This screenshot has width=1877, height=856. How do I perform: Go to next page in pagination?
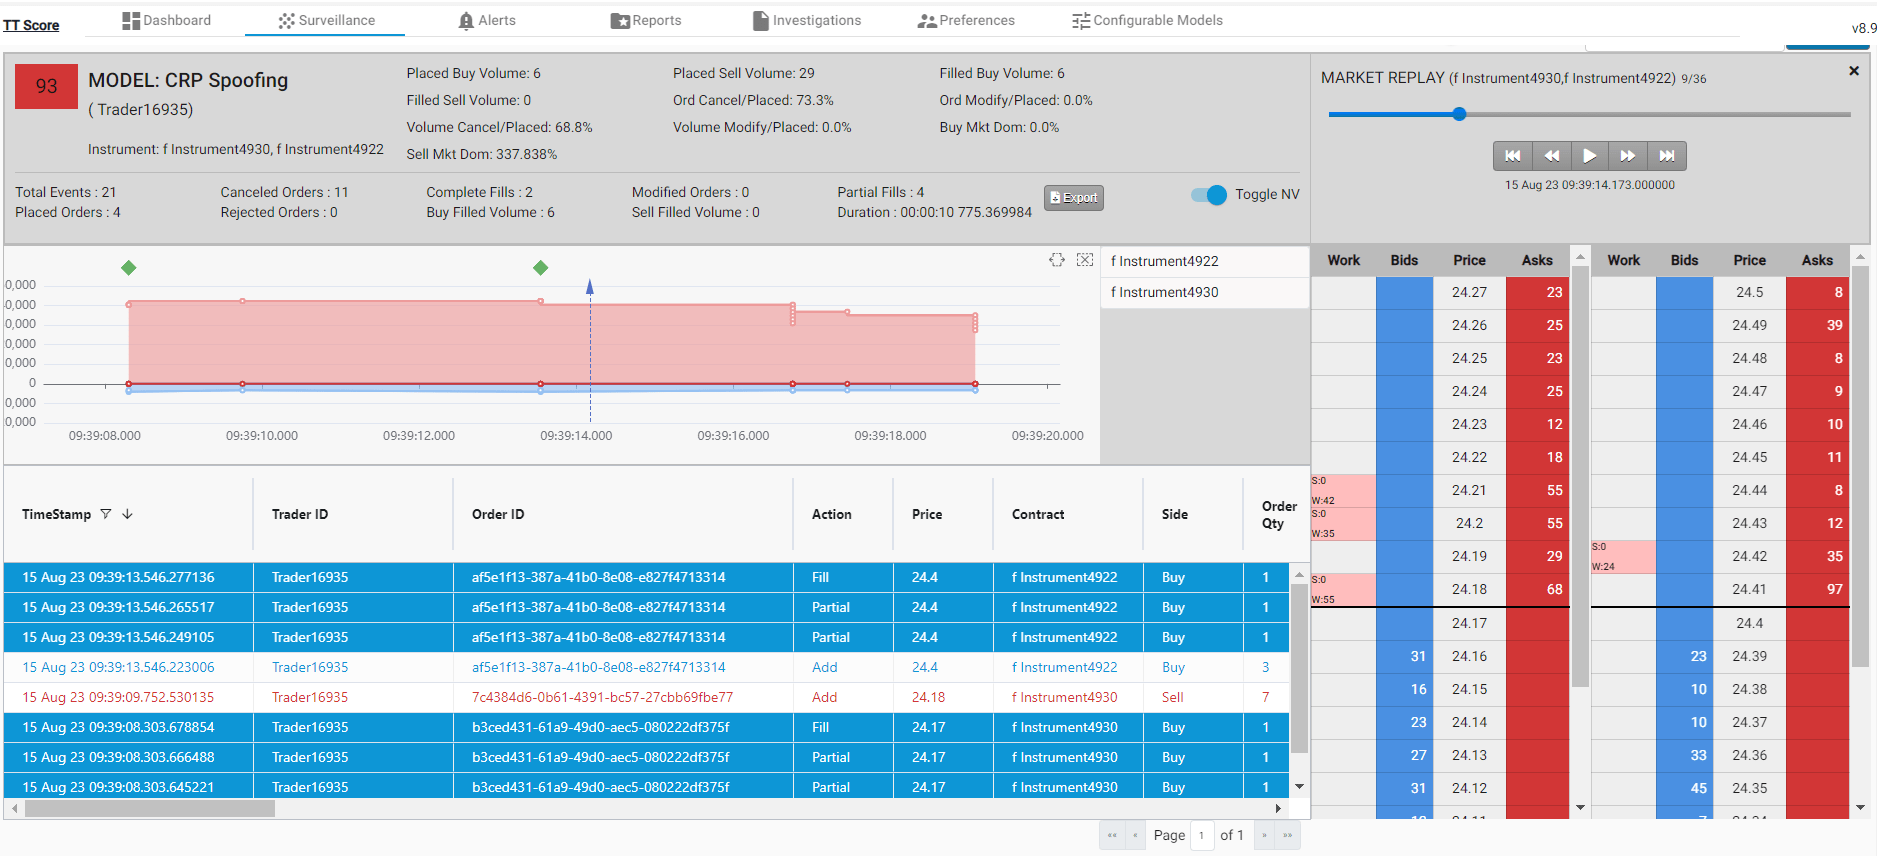pyautogui.click(x=1264, y=835)
